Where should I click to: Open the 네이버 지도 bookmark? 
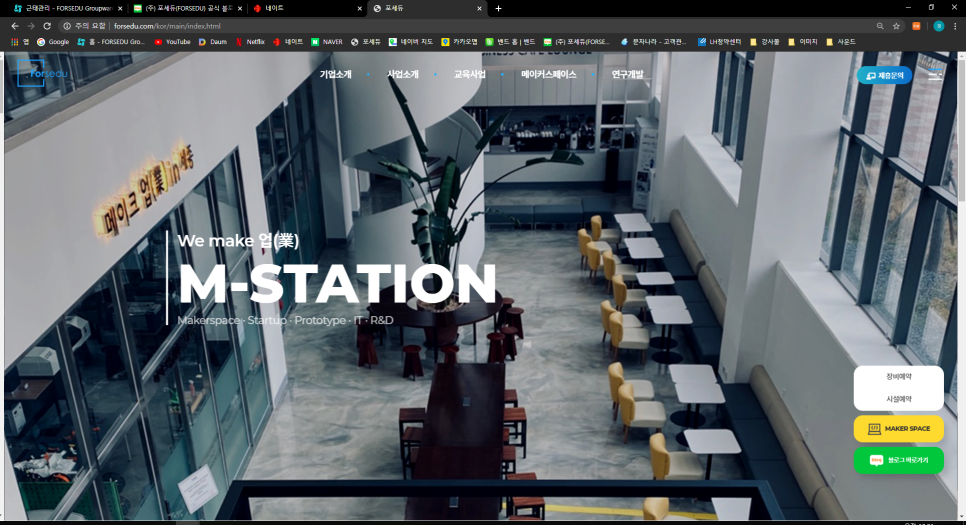coord(410,42)
